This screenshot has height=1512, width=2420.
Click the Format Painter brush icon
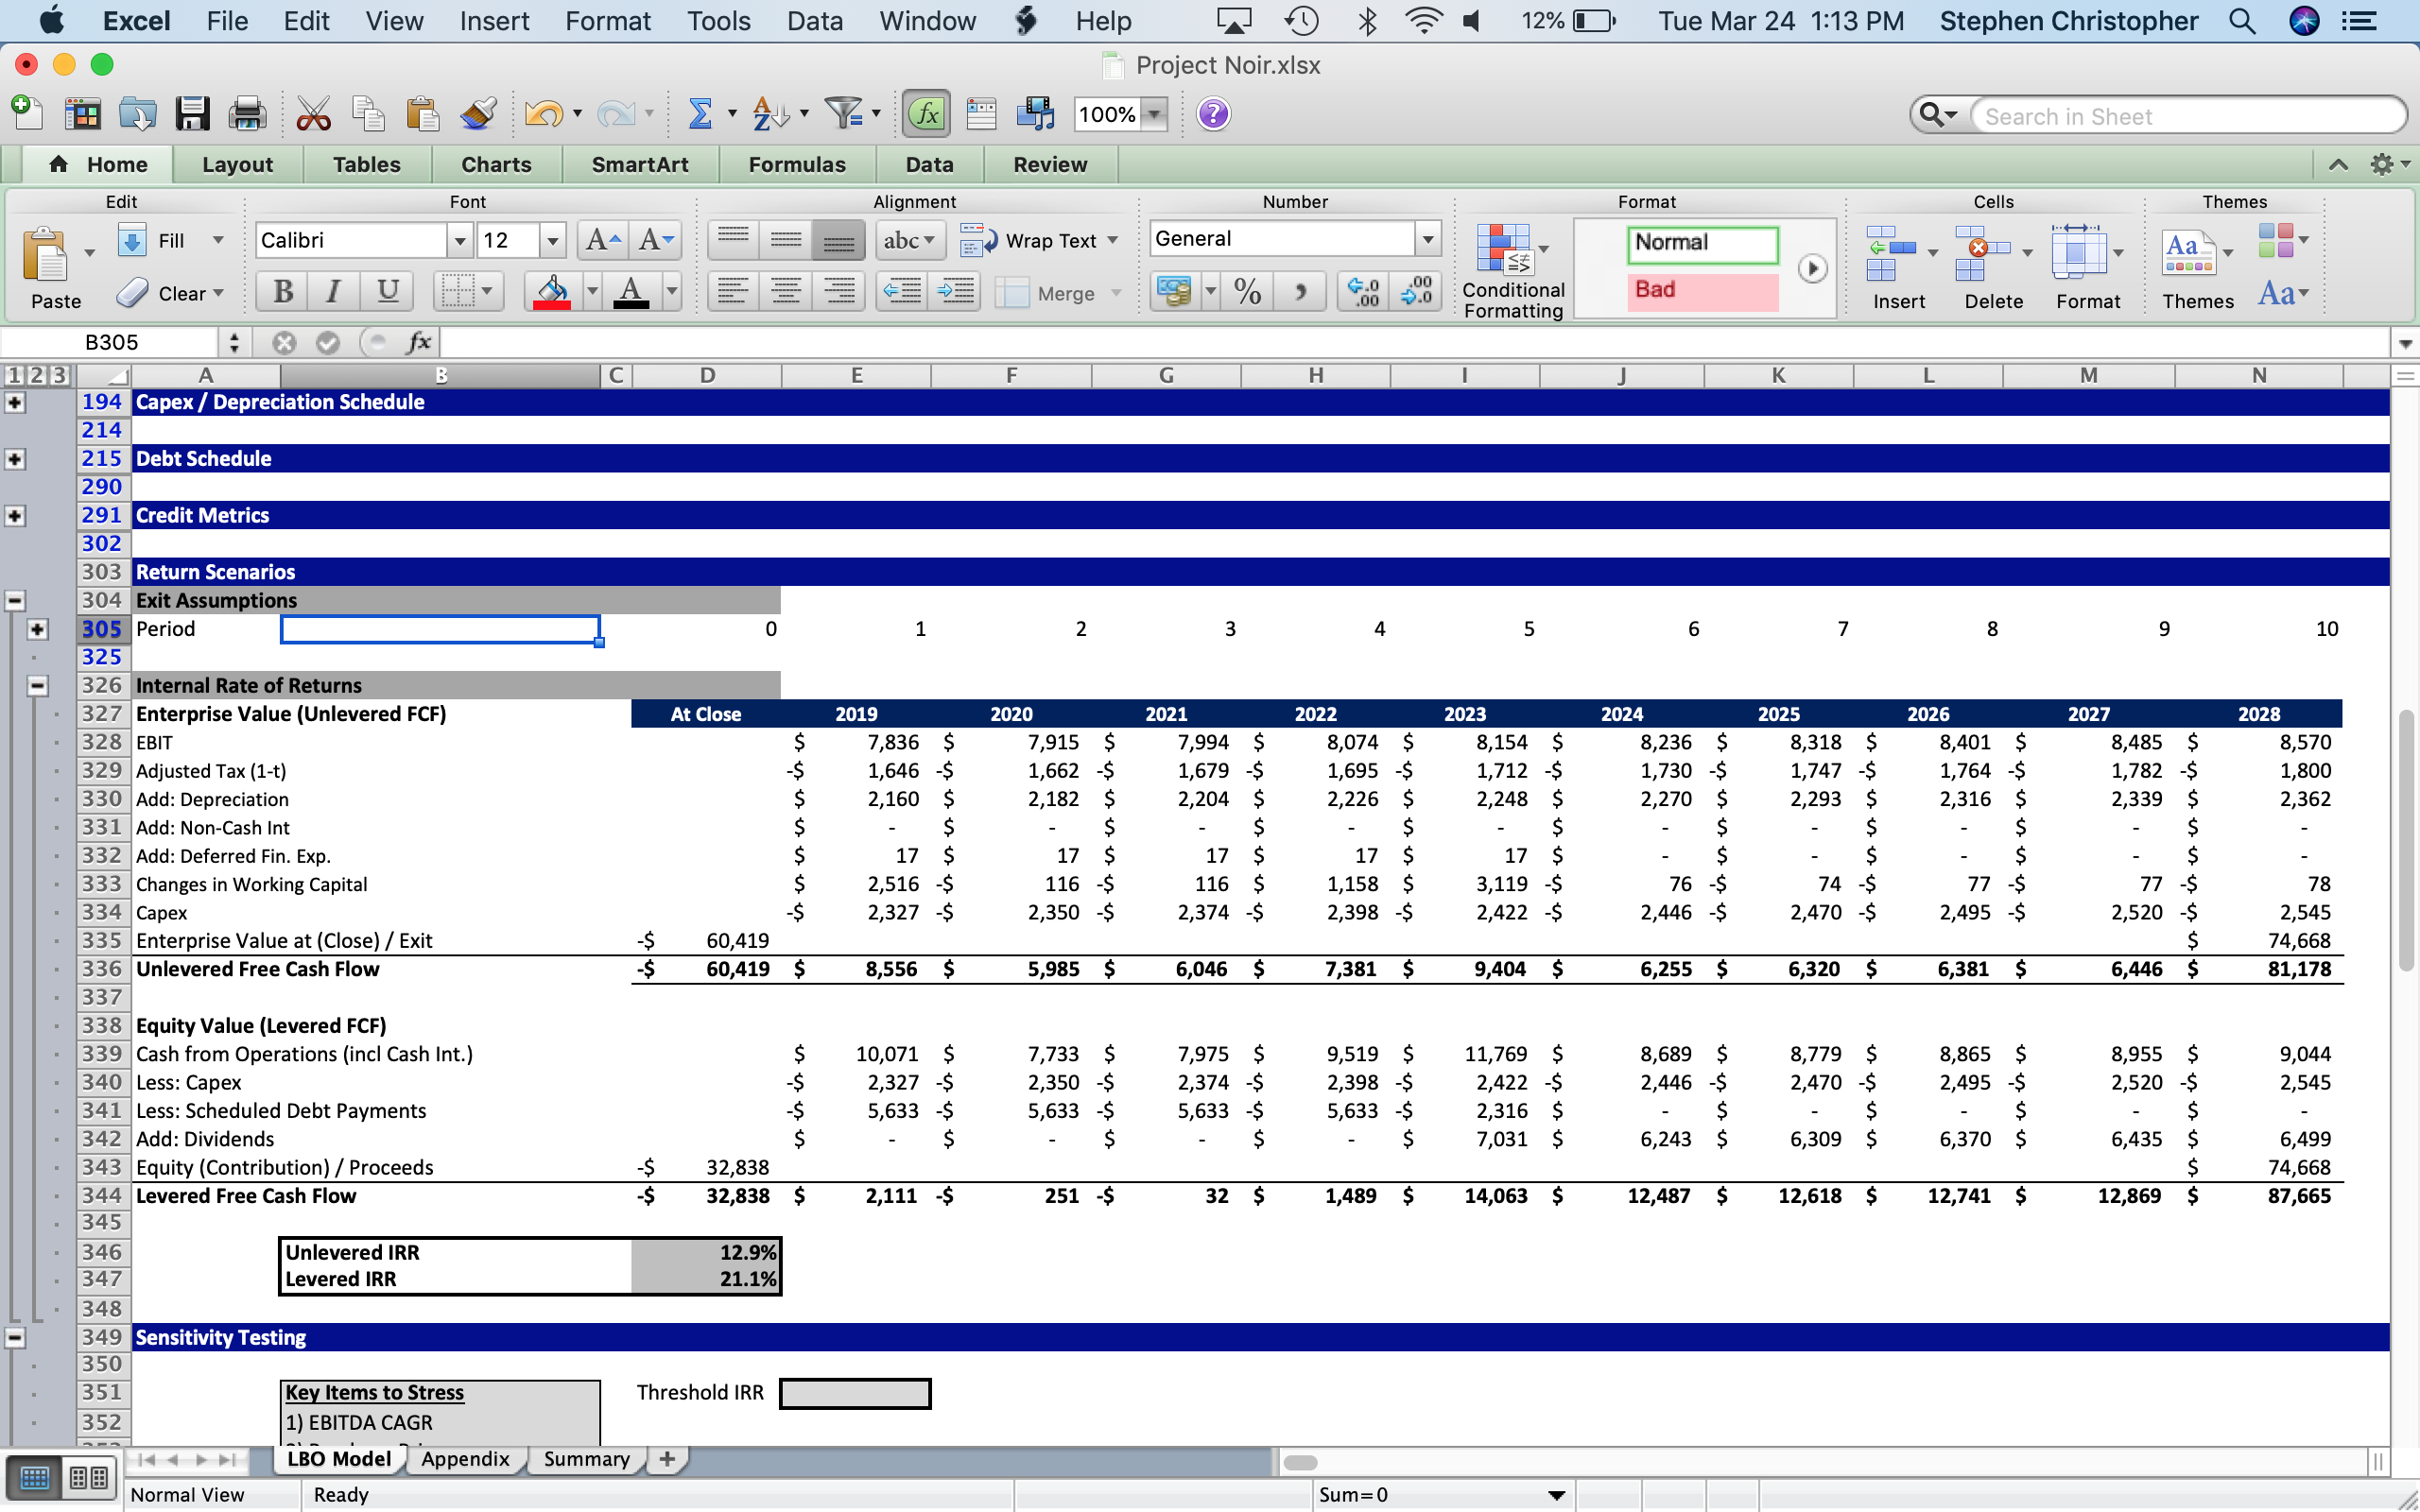(478, 114)
